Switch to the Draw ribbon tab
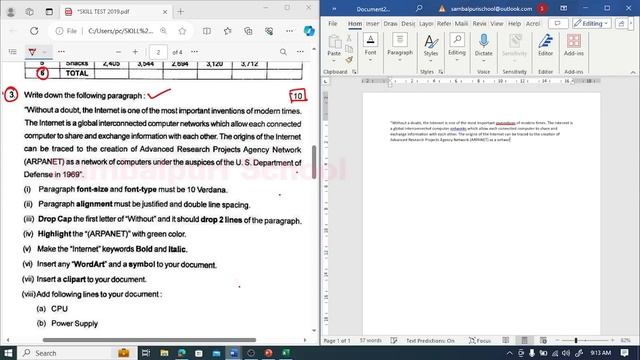Image resolution: width=640 pixels, height=360 pixels. click(x=391, y=24)
